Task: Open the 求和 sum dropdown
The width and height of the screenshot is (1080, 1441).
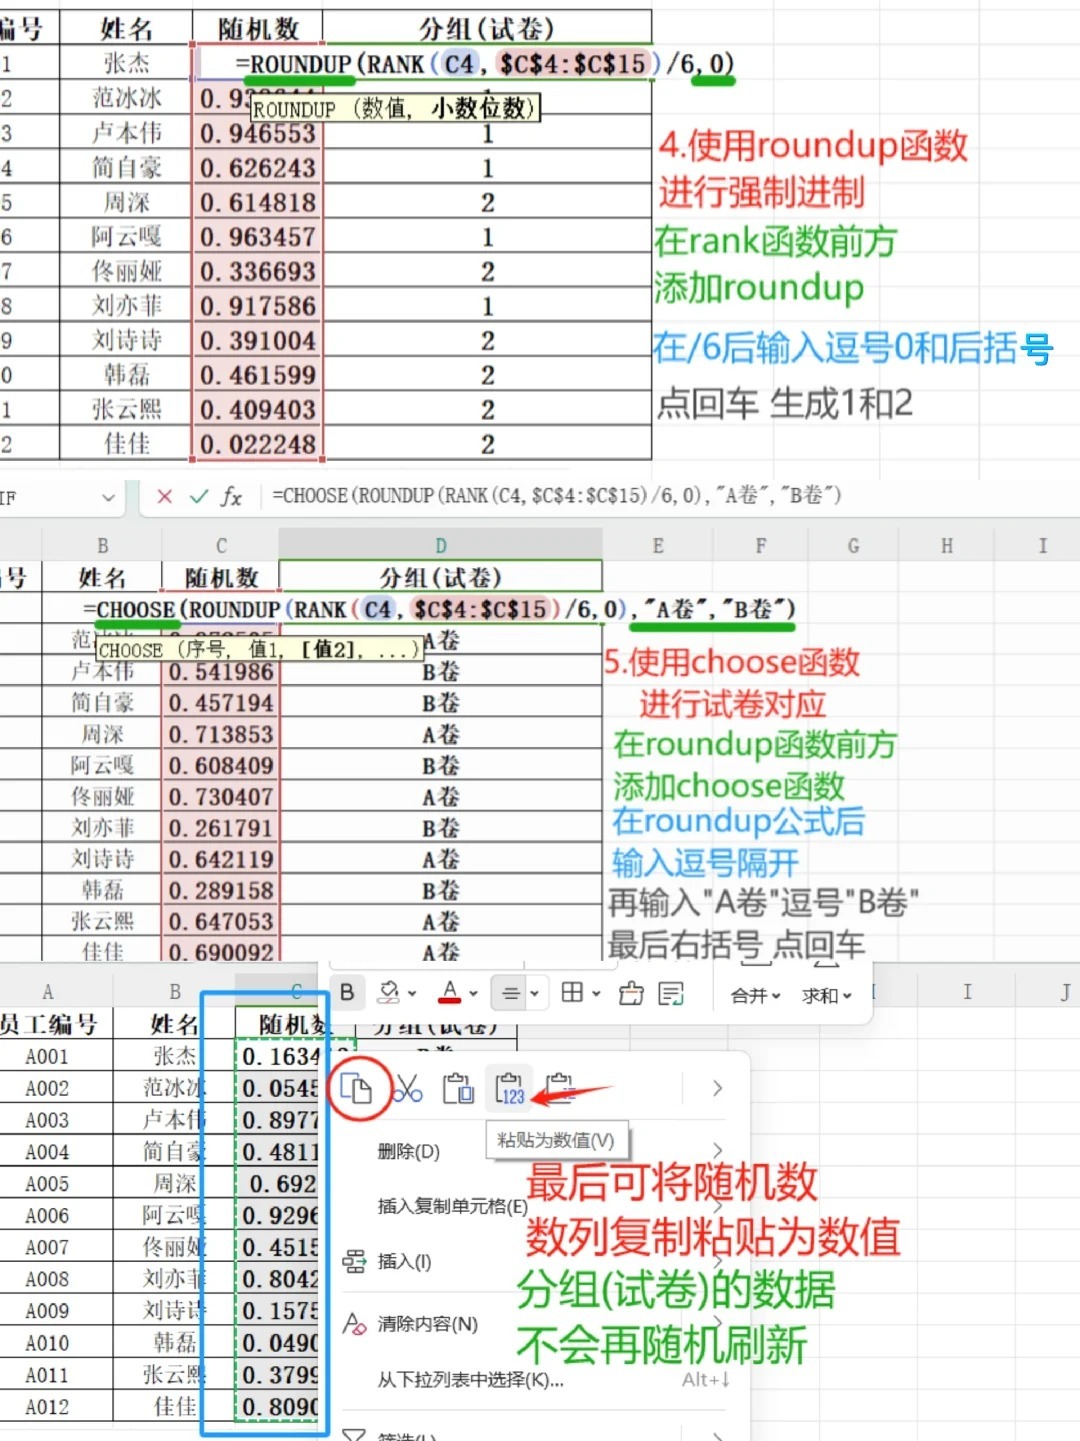Action: [x=826, y=996]
